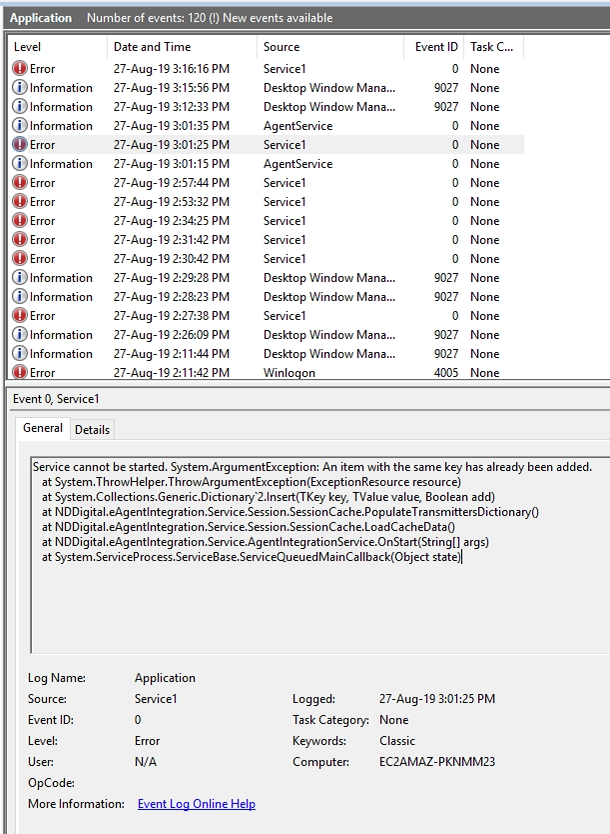
Task: Select the General tab
Action: 43,428
